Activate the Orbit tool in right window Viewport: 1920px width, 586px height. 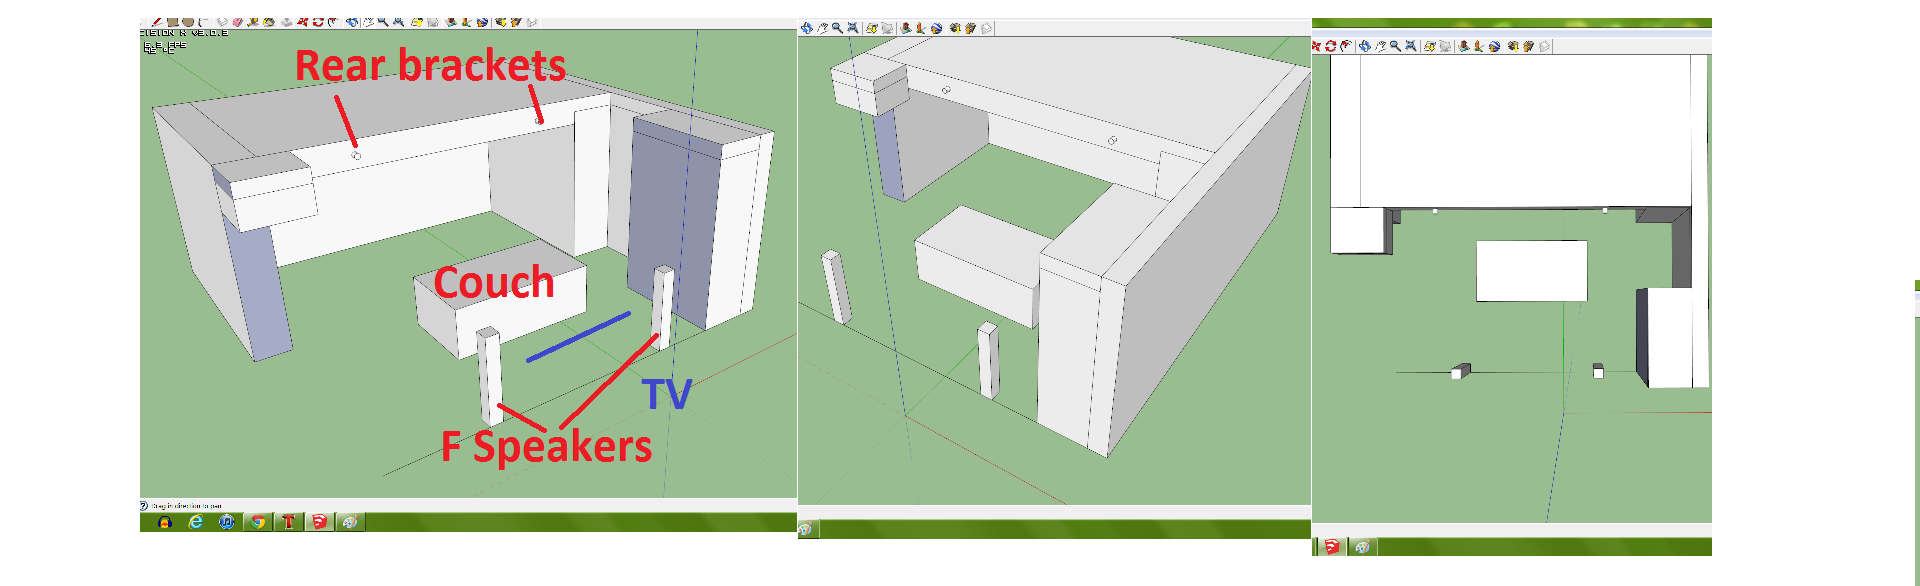[1365, 46]
